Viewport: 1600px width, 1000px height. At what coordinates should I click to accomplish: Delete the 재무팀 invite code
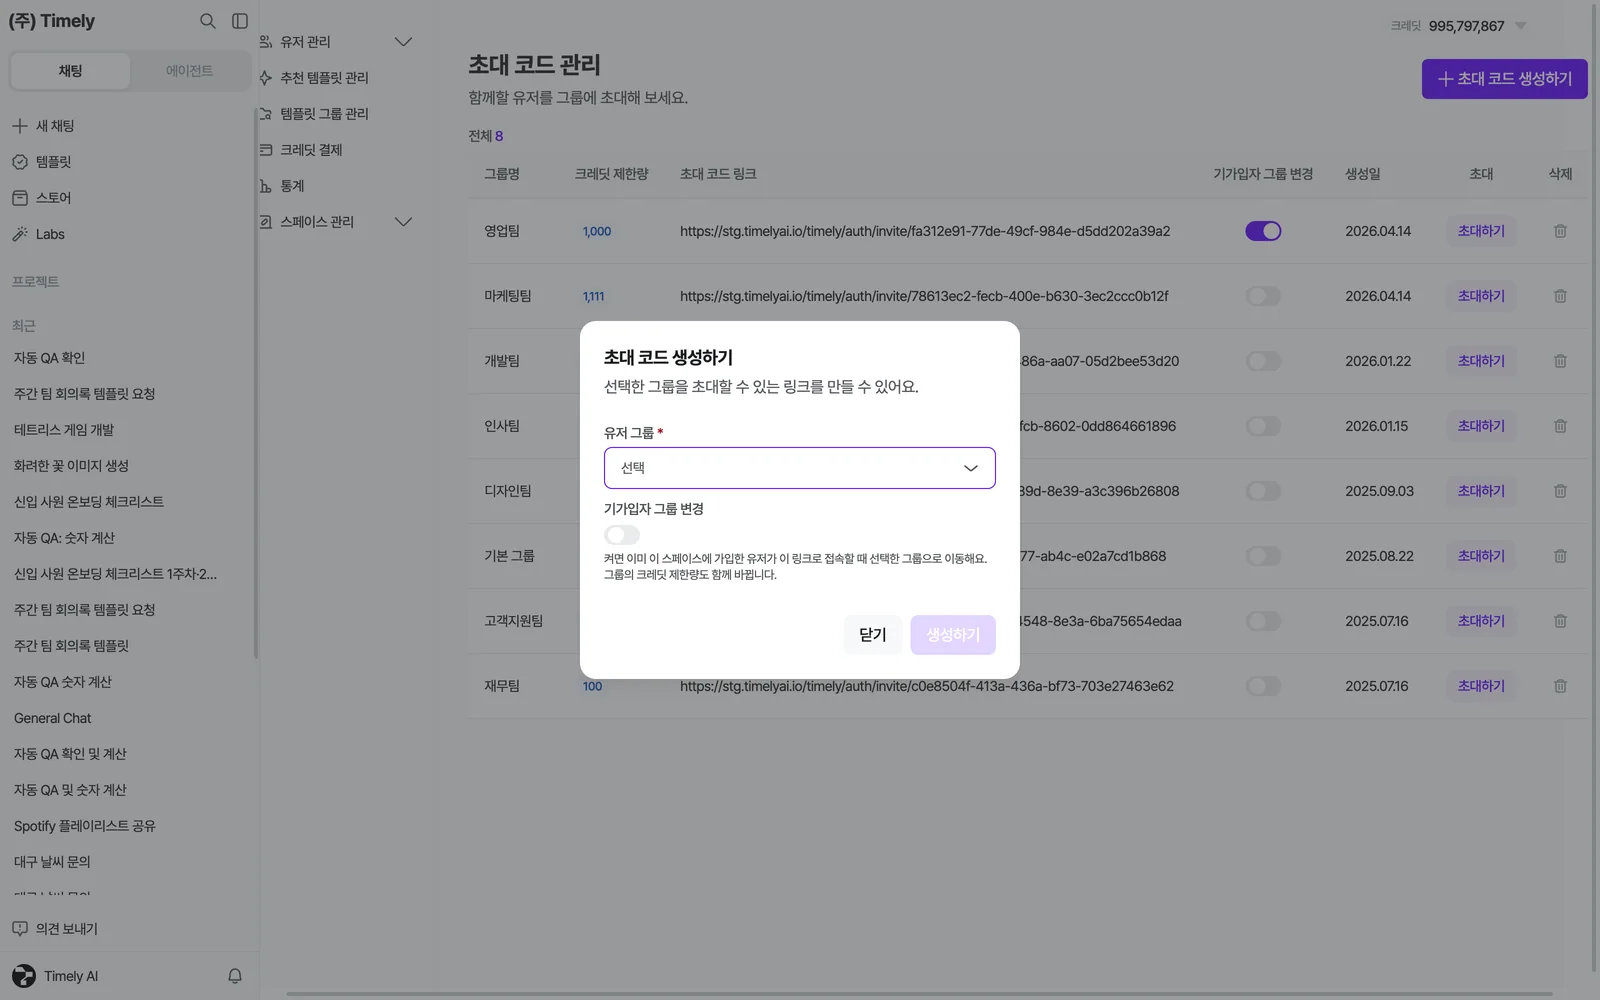tap(1560, 686)
